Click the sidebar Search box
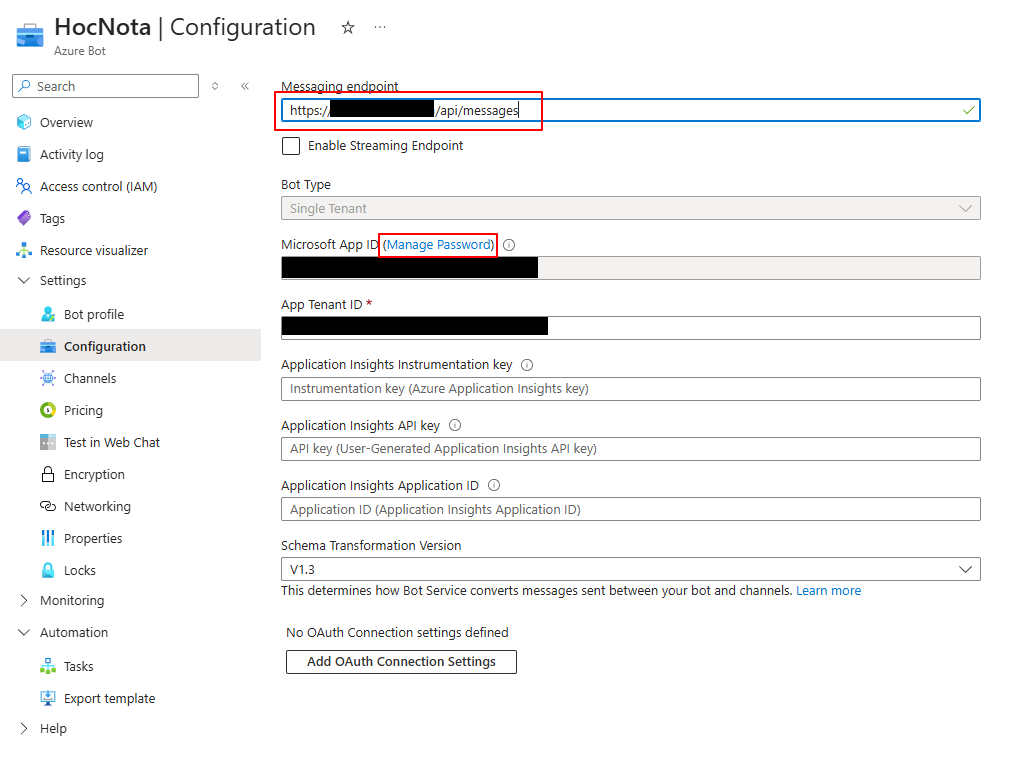The width and height of the screenshot is (1029, 772). coord(106,86)
